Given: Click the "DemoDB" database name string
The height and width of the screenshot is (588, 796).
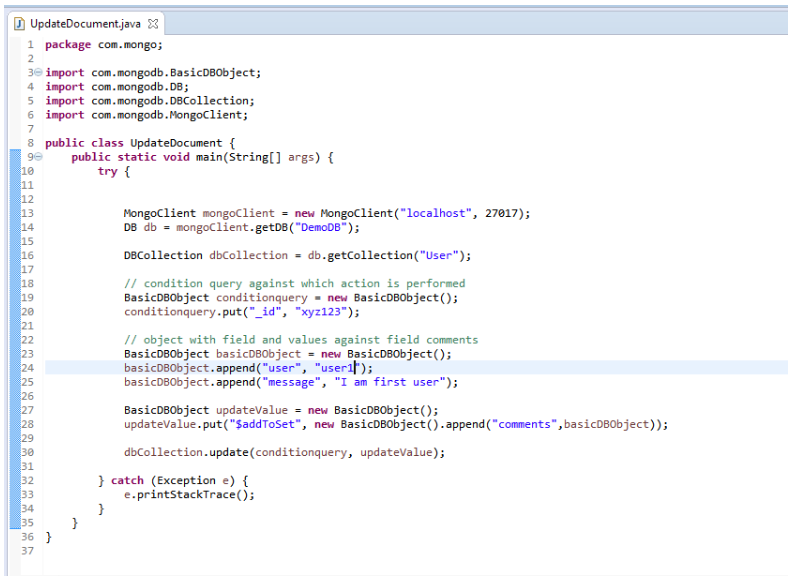Looking at the screenshot, I should click(315, 227).
